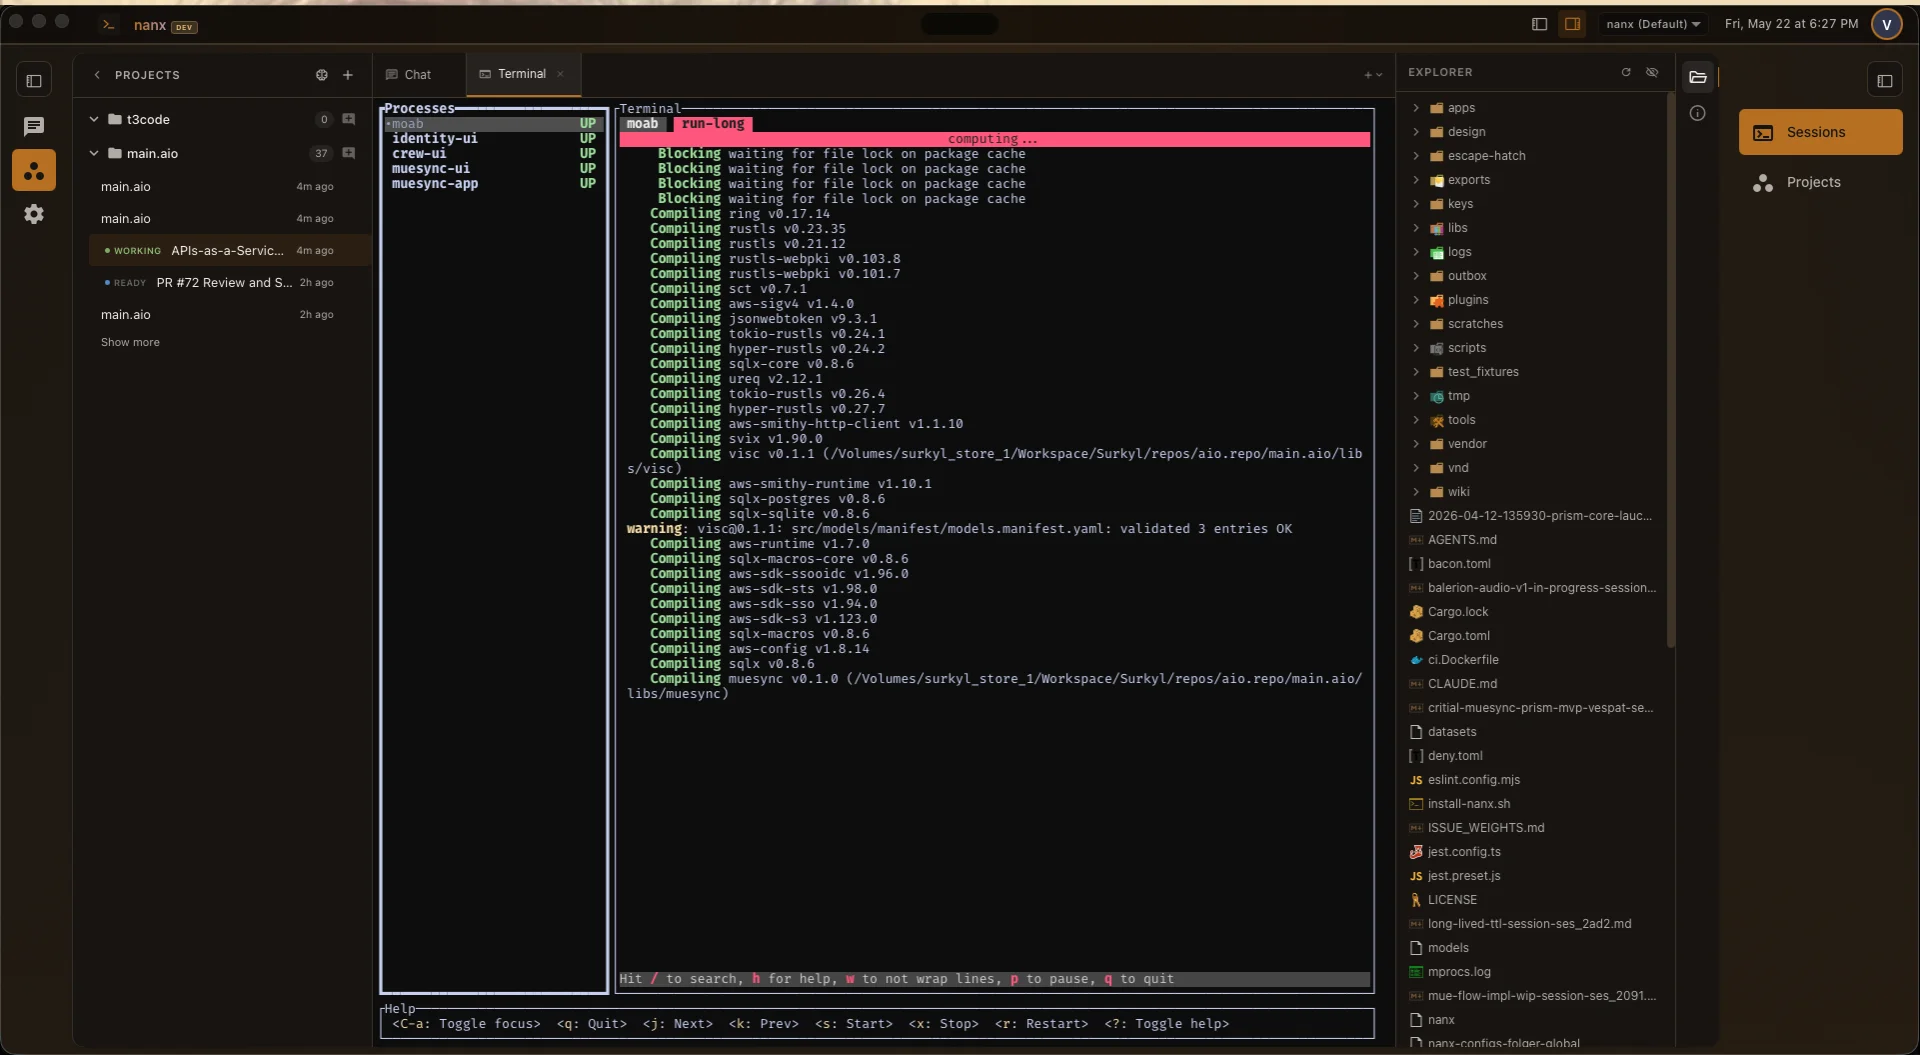
Task: Switch to the run-long terminal pane tab
Action: tap(713, 124)
